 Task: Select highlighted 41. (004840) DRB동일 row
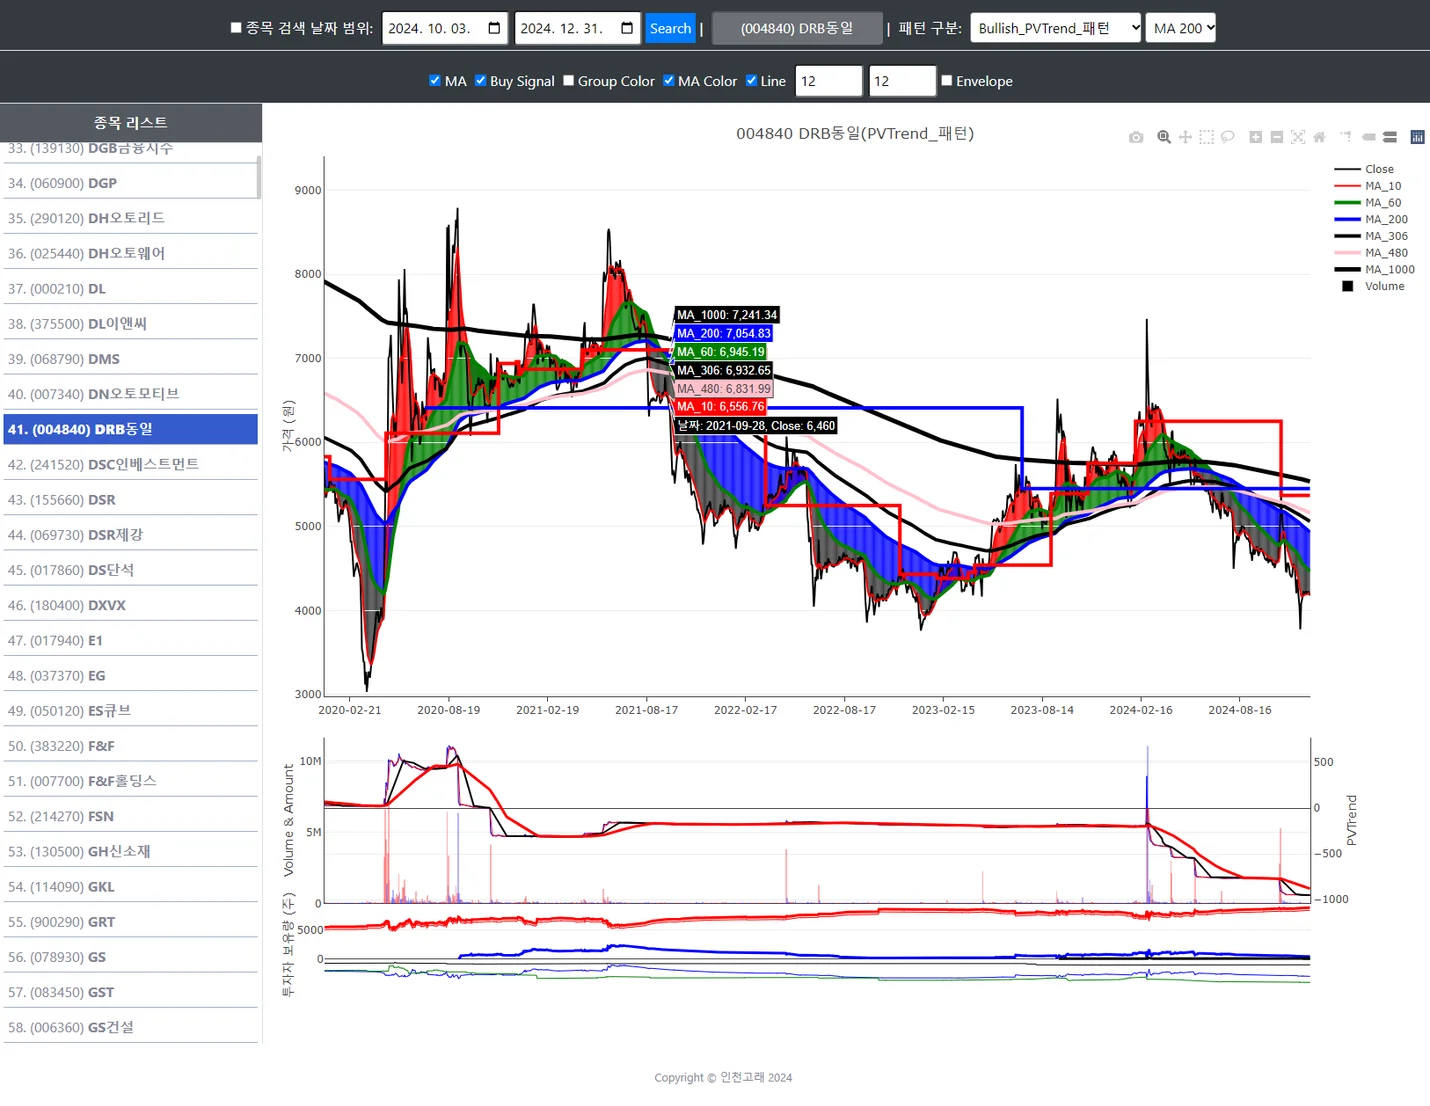(130, 429)
